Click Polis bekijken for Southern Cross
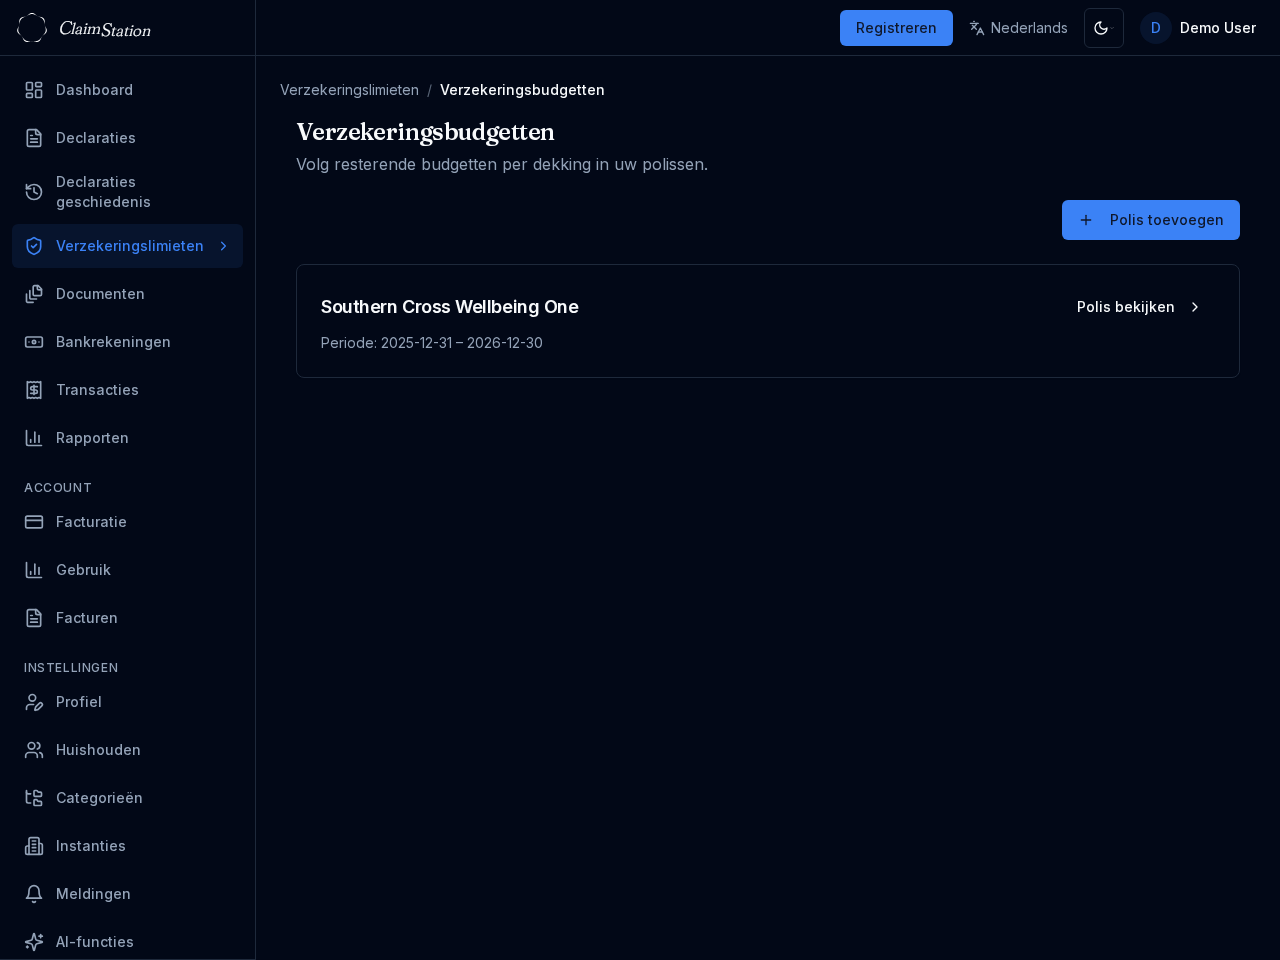Image resolution: width=1280 pixels, height=960 pixels. 1138,307
